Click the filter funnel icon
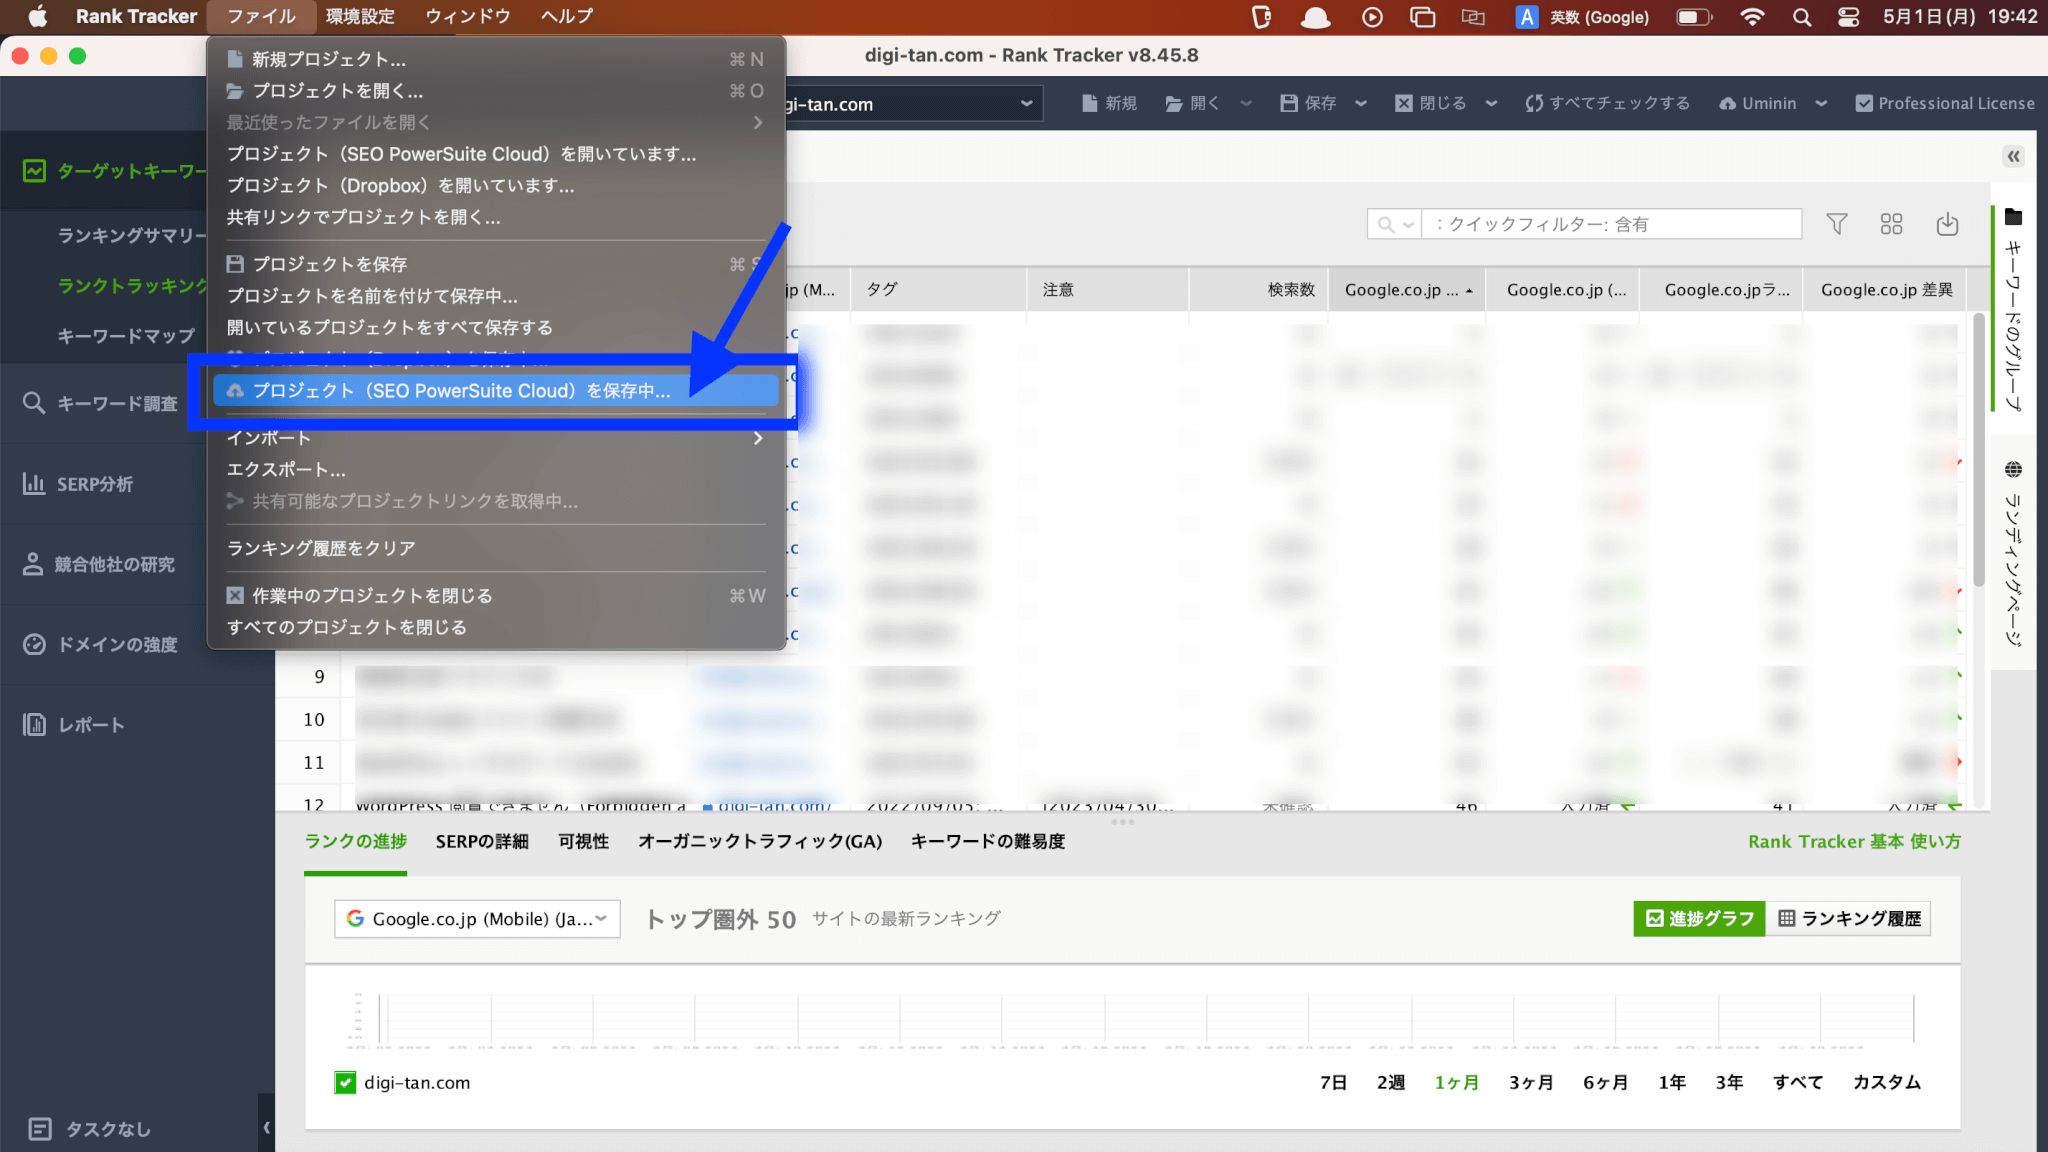The width and height of the screenshot is (2048, 1152). coord(1836,224)
